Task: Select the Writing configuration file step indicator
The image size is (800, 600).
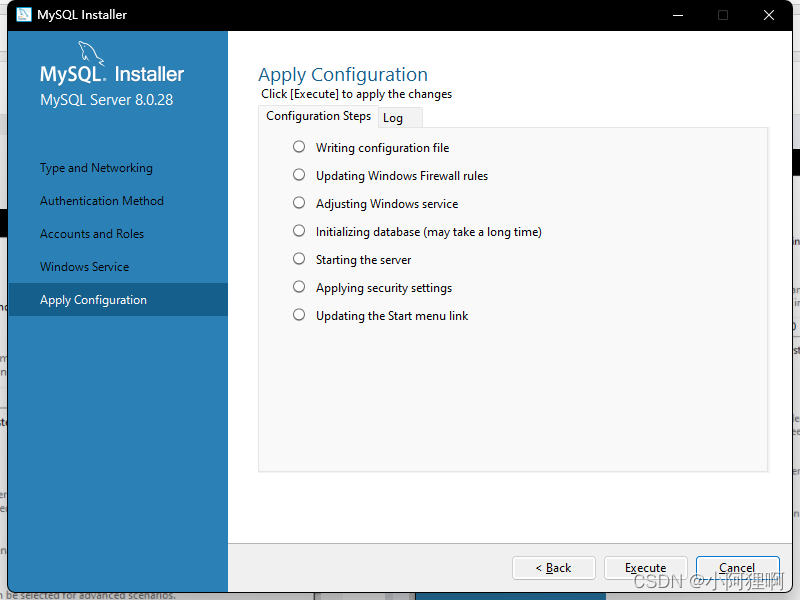Action: pyautogui.click(x=299, y=147)
